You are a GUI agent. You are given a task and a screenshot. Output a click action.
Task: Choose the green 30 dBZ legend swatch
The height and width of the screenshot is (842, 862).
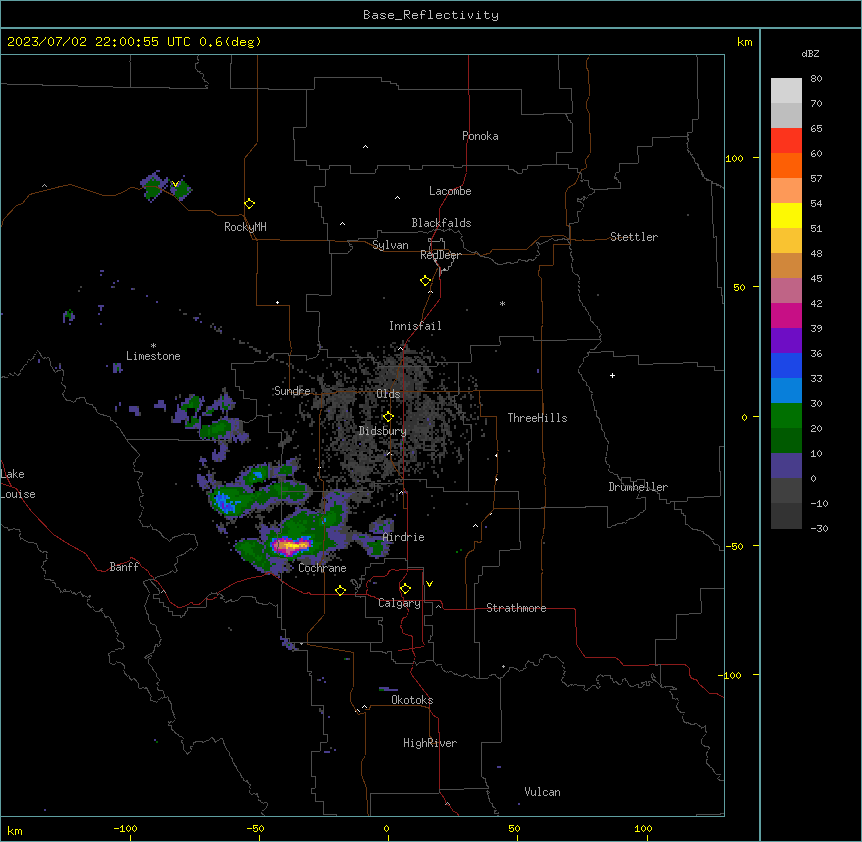point(786,416)
